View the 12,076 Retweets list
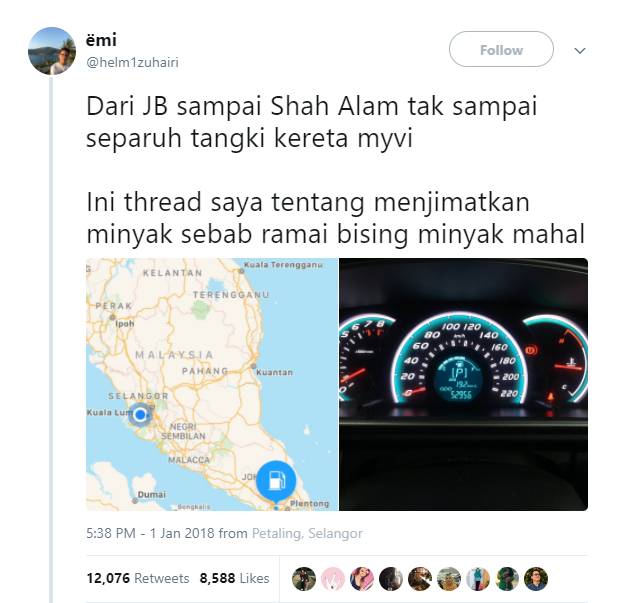618x603 pixels. click(x=138, y=578)
